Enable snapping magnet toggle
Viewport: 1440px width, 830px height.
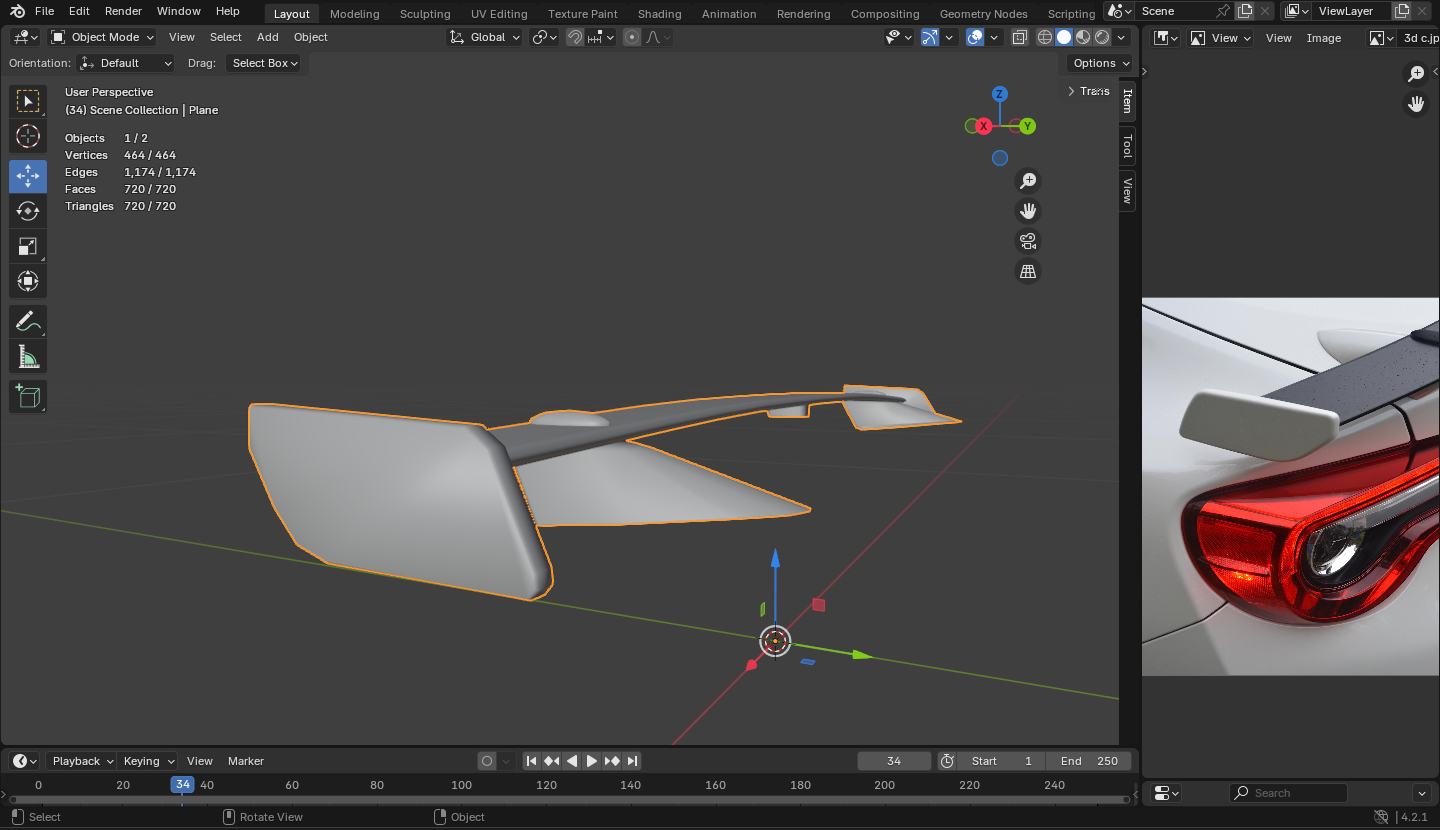[575, 37]
